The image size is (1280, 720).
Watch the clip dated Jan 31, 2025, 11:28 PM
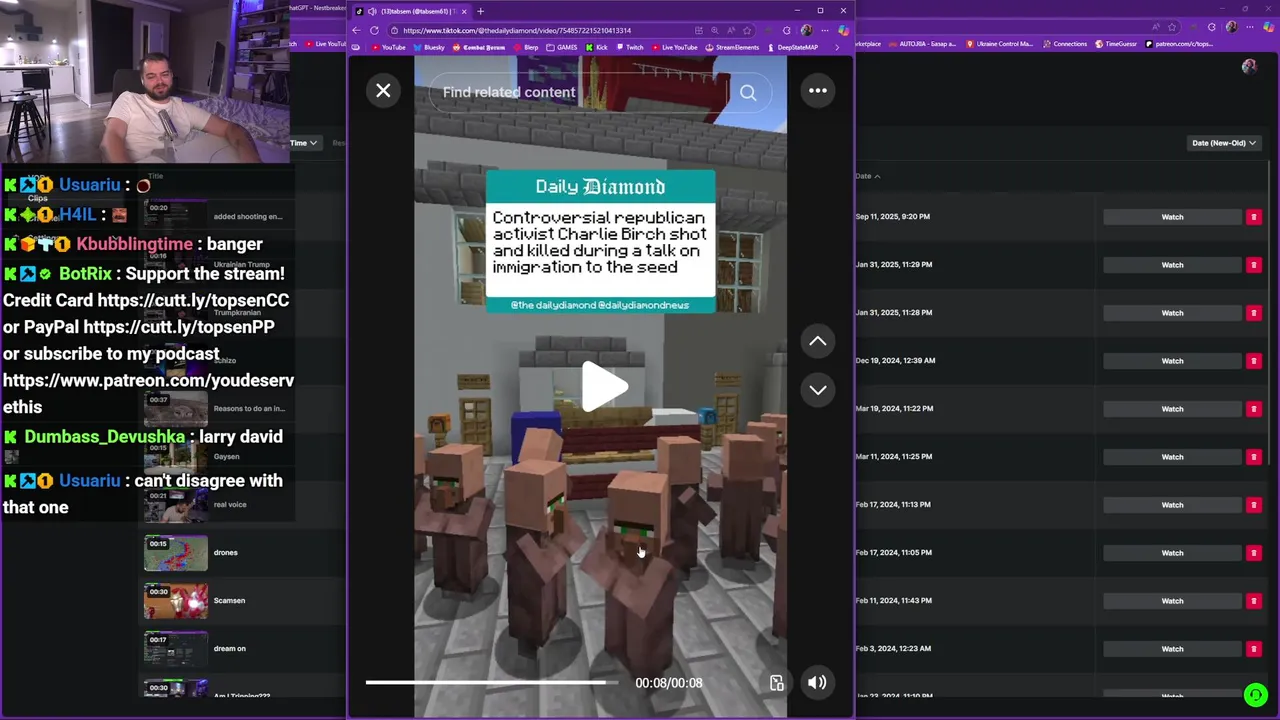[x=1172, y=313]
